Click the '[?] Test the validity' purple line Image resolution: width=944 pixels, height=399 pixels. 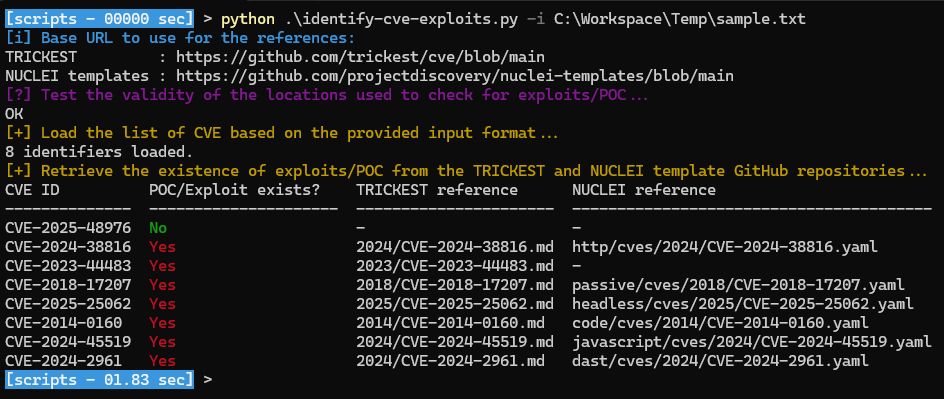click(327, 95)
